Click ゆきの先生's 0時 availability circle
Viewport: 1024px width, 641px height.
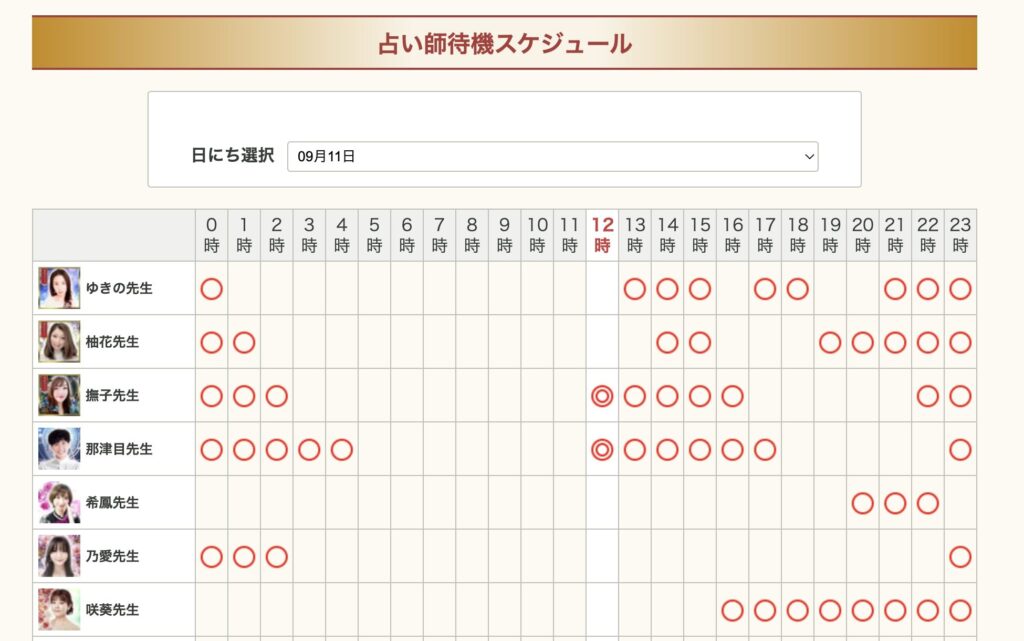tap(211, 289)
